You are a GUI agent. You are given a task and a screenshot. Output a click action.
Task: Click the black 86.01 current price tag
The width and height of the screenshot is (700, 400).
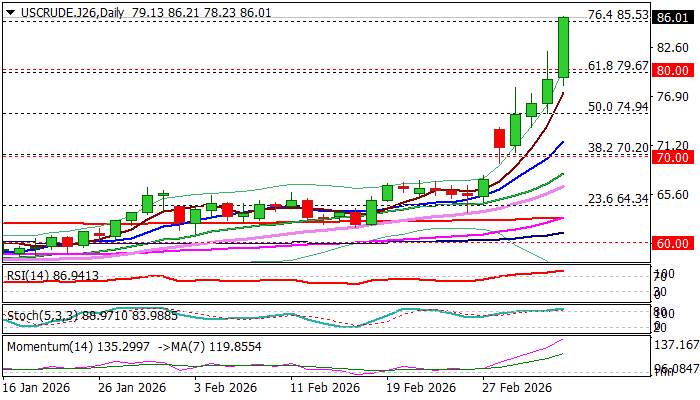click(667, 18)
